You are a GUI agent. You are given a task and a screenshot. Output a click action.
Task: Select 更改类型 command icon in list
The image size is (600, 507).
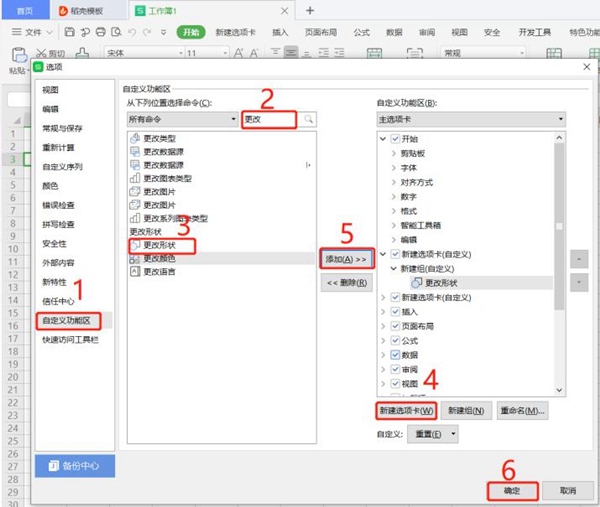tap(135, 138)
